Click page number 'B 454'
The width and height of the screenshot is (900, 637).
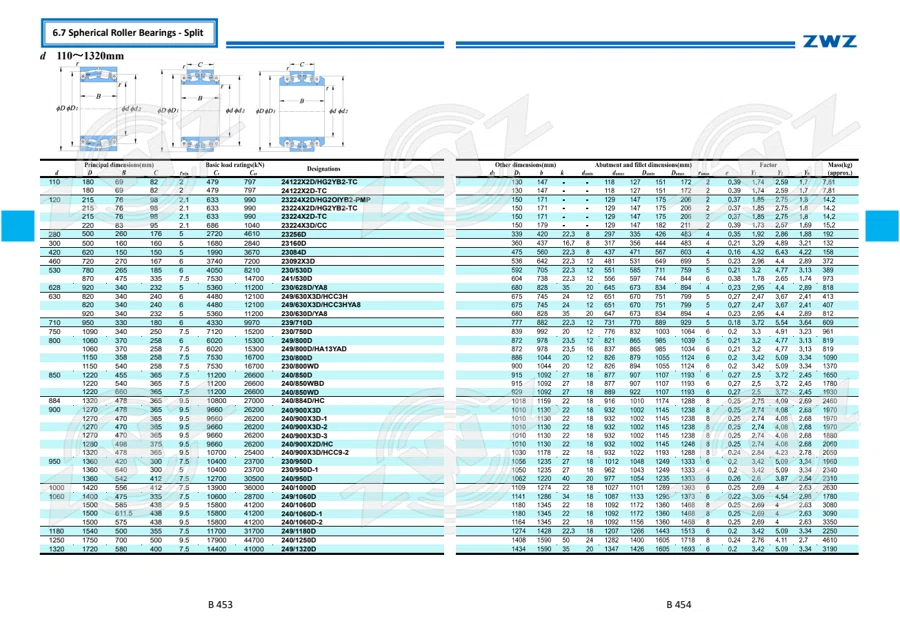pos(679,604)
